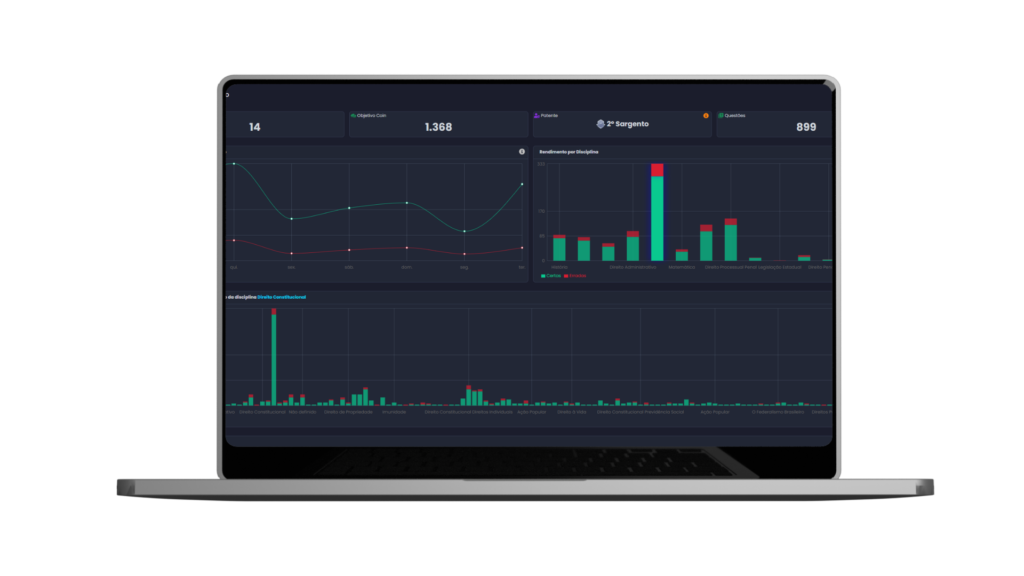Click the last point on the green line

pyautogui.click(x=522, y=184)
